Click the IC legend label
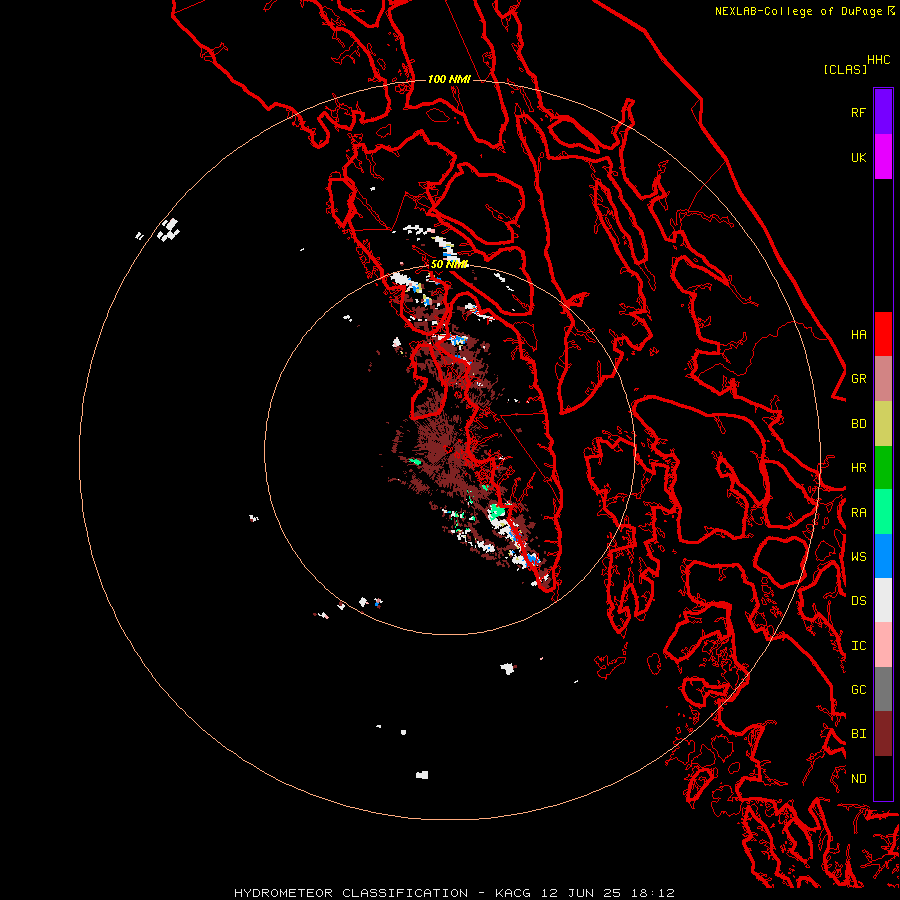 click(x=858, y=646)
